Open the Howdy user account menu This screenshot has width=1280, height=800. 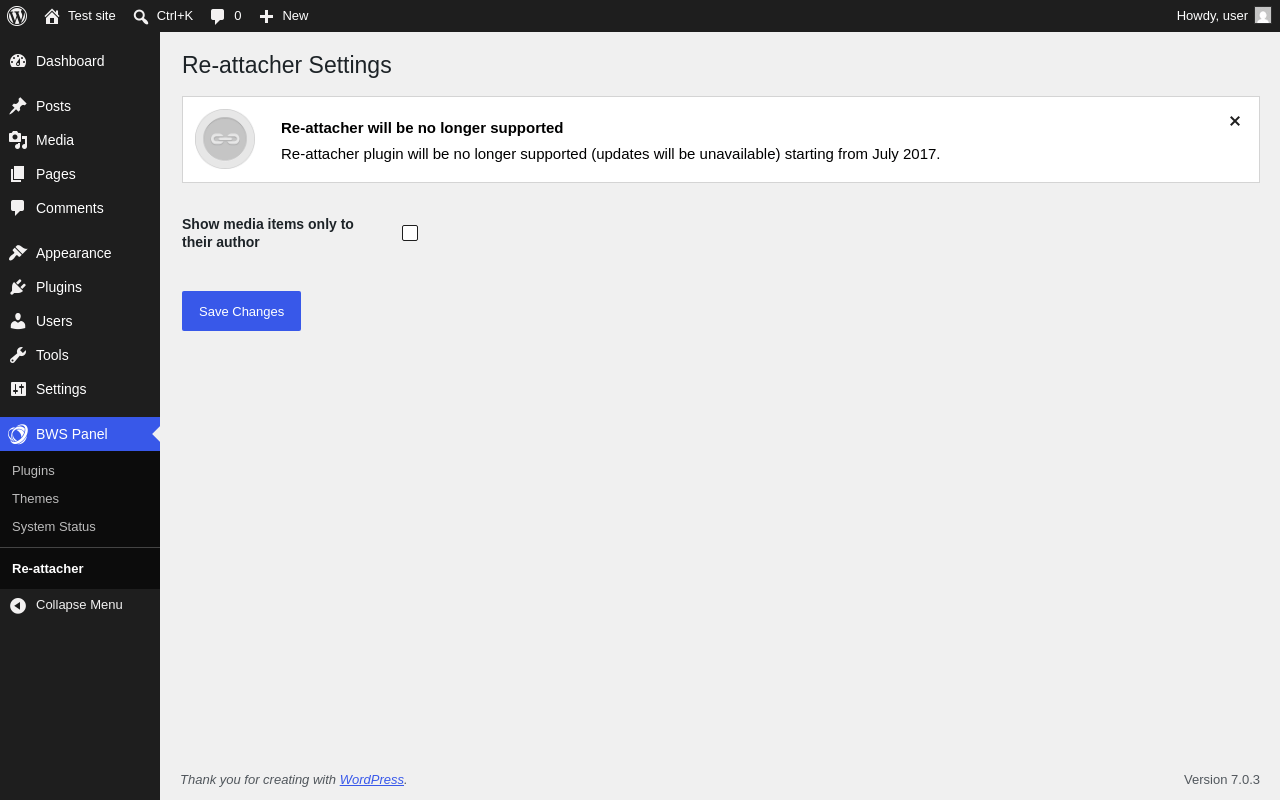[1224, 16]
